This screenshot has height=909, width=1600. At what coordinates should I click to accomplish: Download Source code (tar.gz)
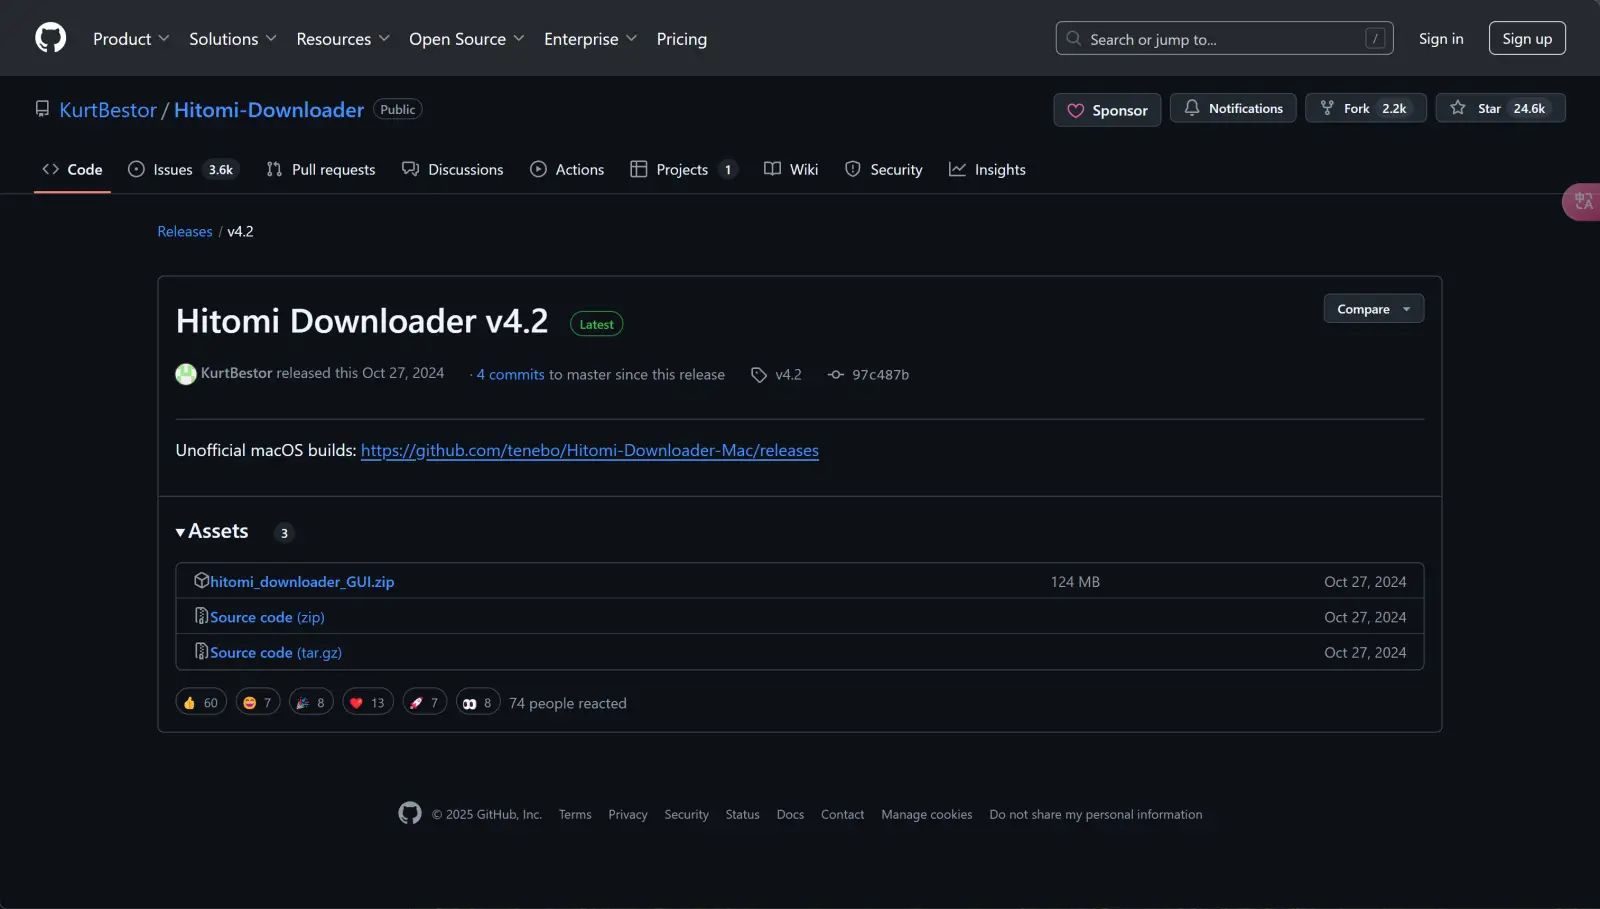276,652
